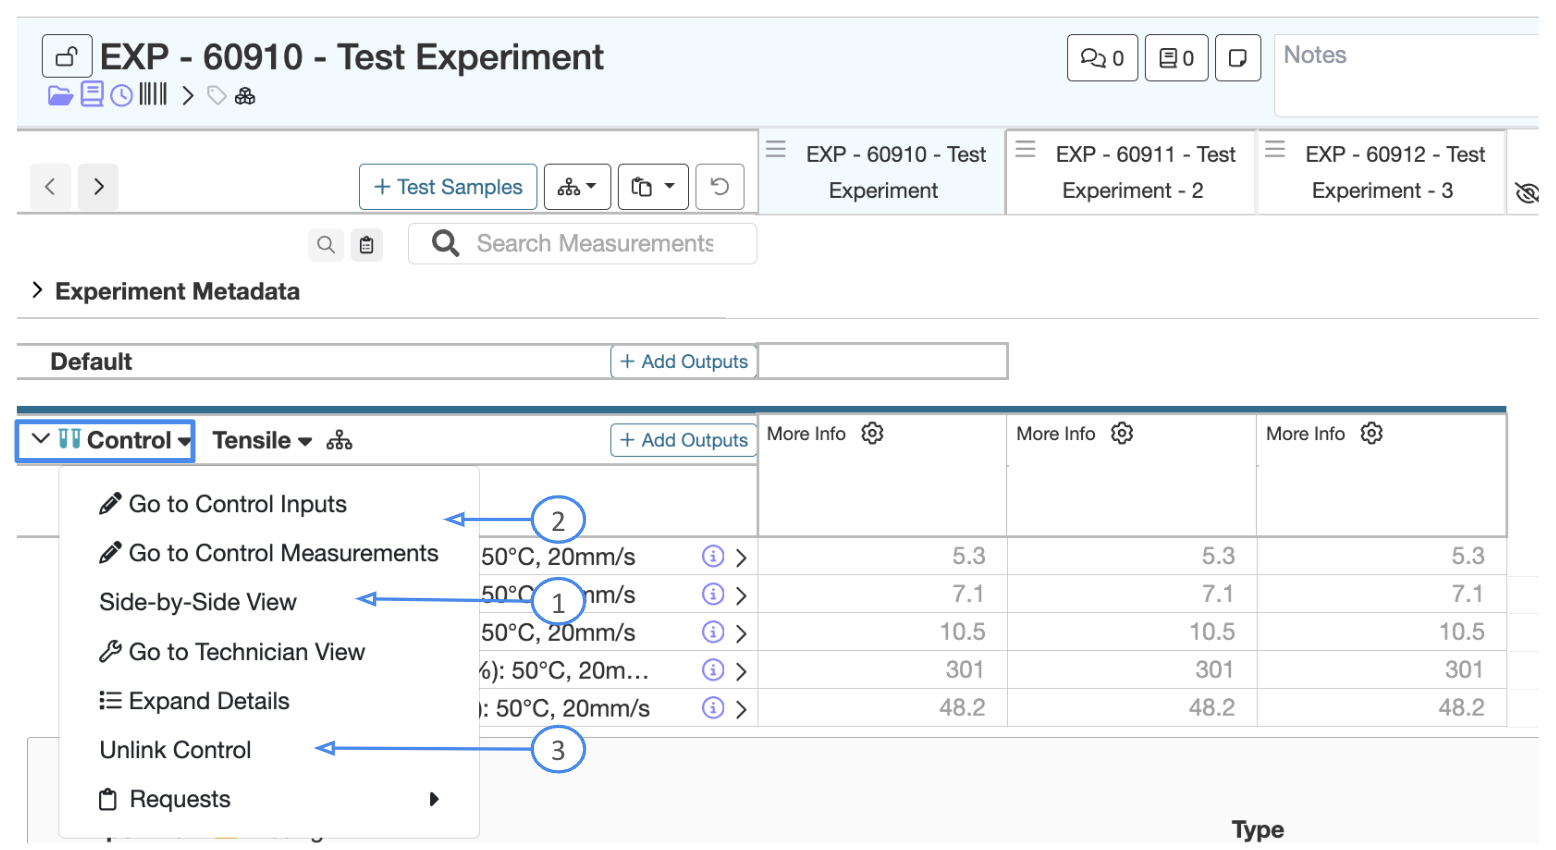Click into the Notes field
1556x850 pixels.
(x=1408, y=75)
